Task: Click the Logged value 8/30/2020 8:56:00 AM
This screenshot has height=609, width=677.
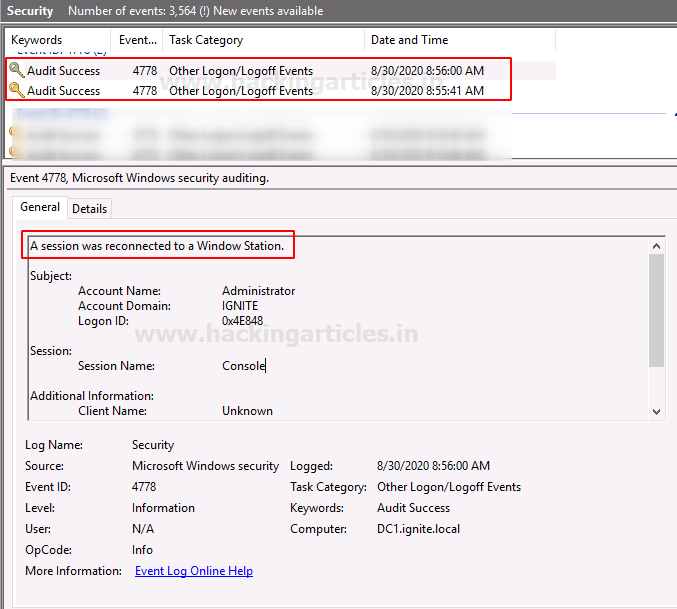Action: (433, 466)
